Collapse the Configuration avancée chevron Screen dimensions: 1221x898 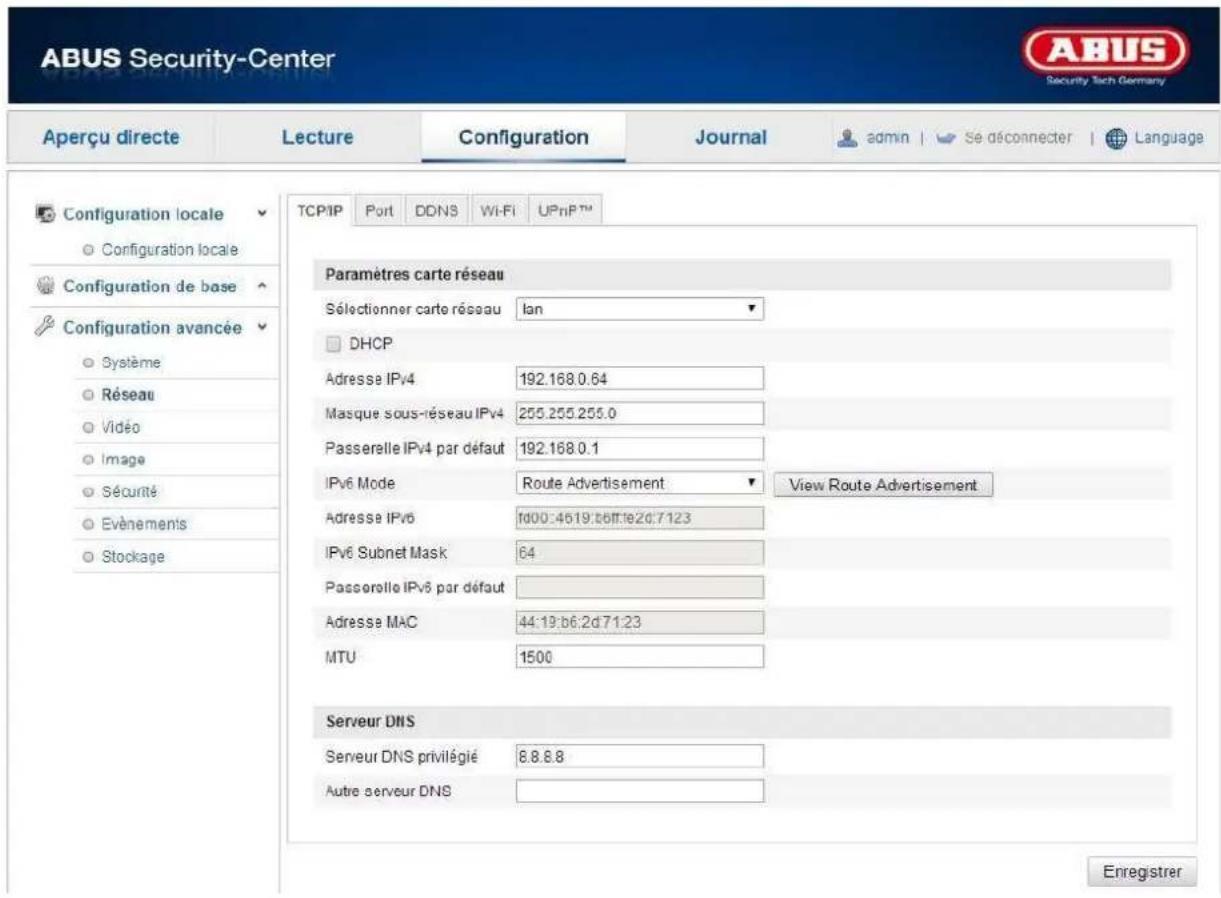pos(261,326)
